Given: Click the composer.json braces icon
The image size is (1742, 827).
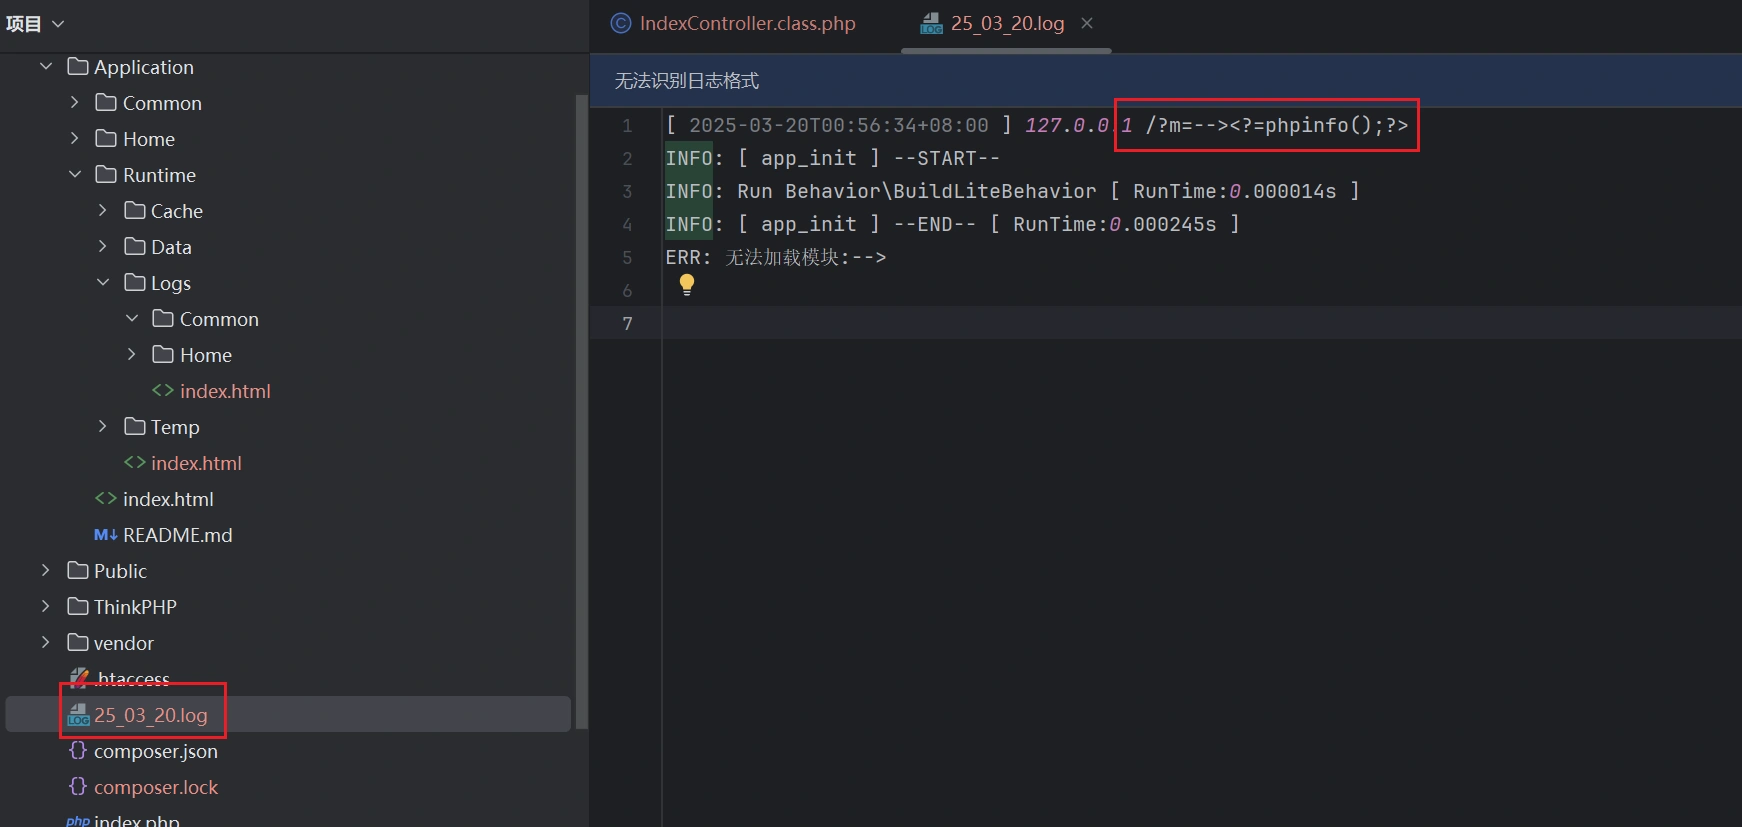Looking at the screenshot, I should pos(78,751).
